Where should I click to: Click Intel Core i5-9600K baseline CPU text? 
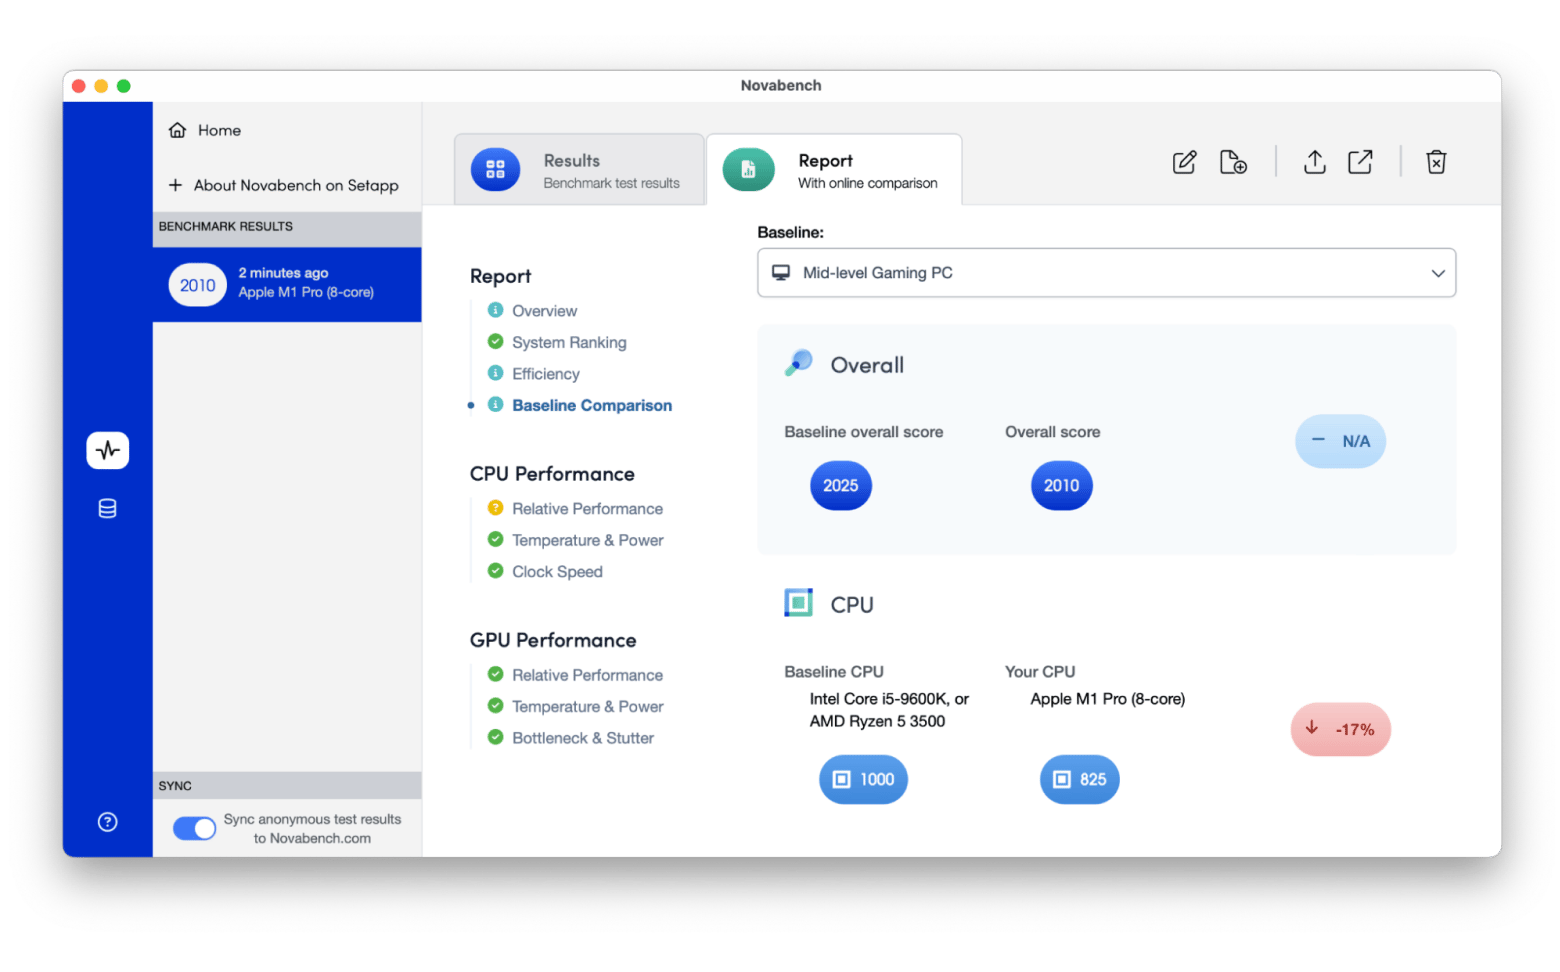(x=889, y=710)
